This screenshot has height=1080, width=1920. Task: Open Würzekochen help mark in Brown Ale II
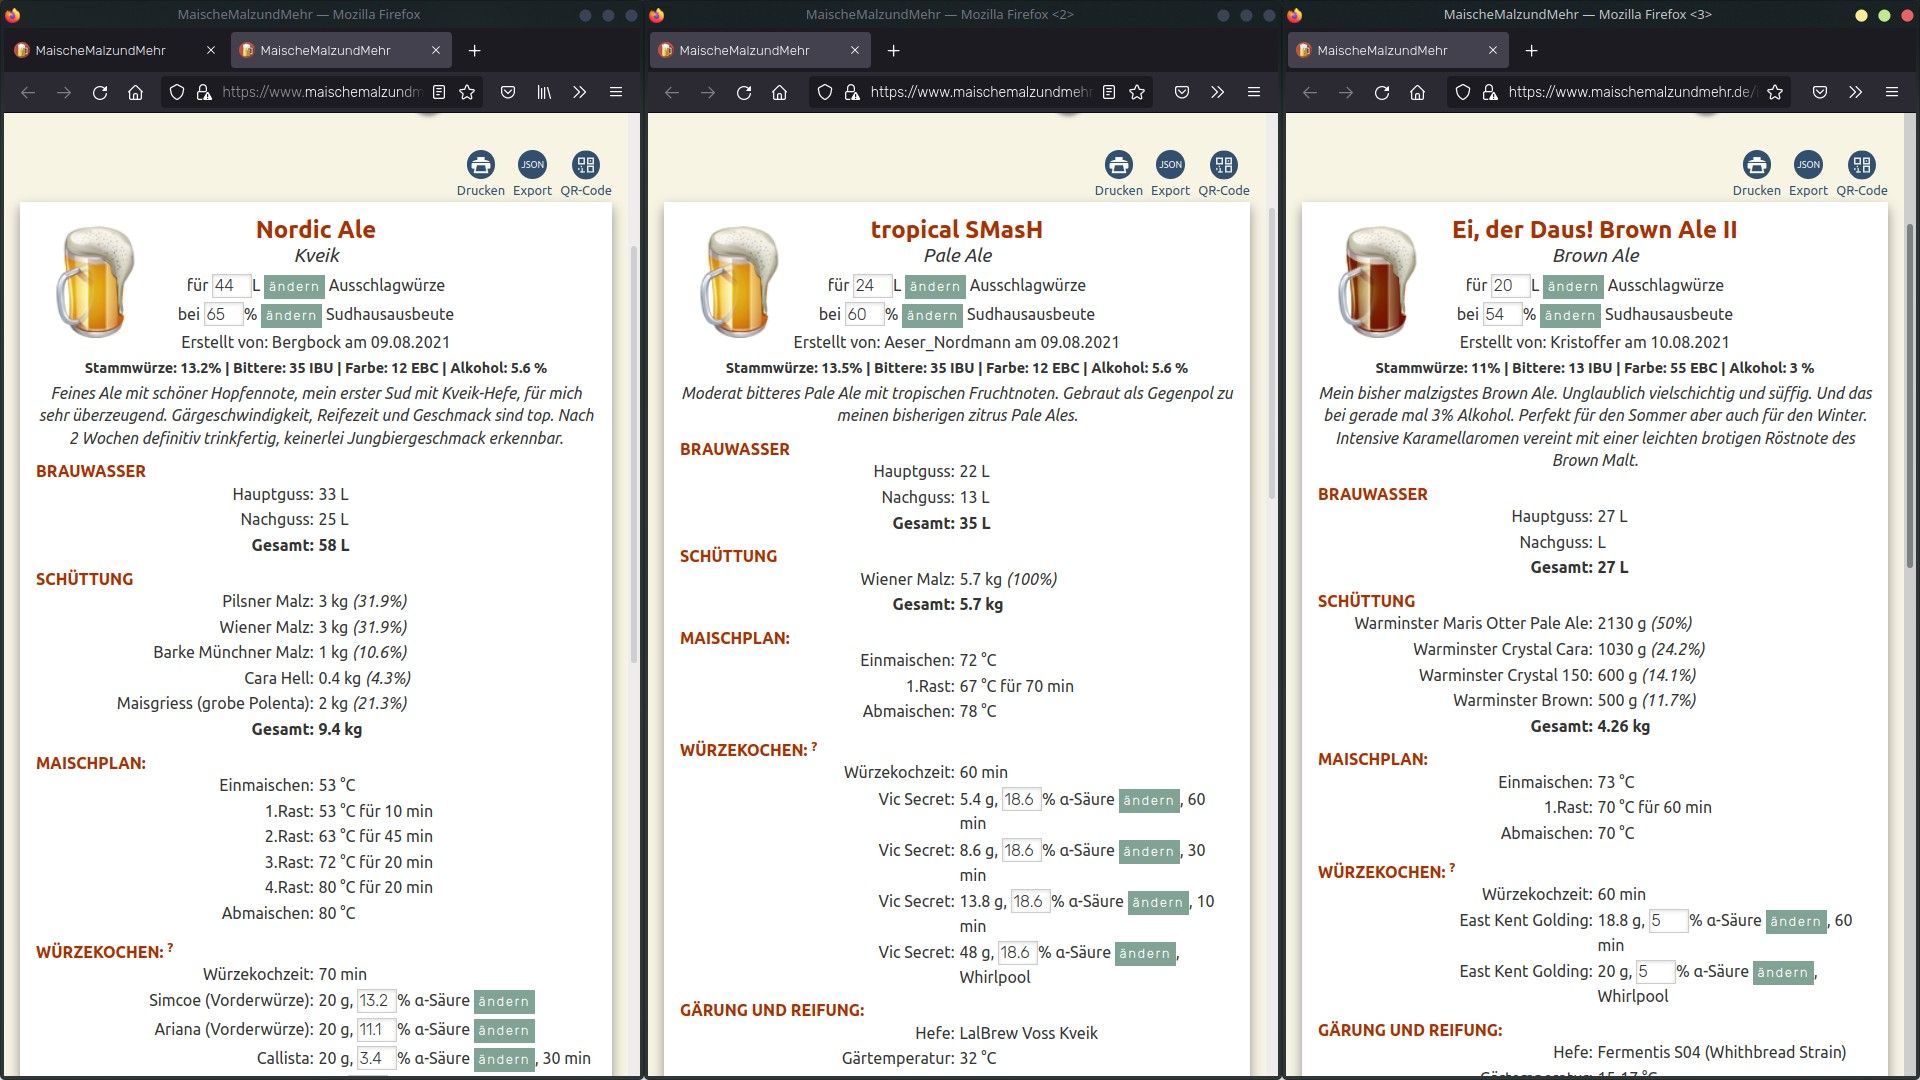pyautogui.click(x=1452, y=868)
